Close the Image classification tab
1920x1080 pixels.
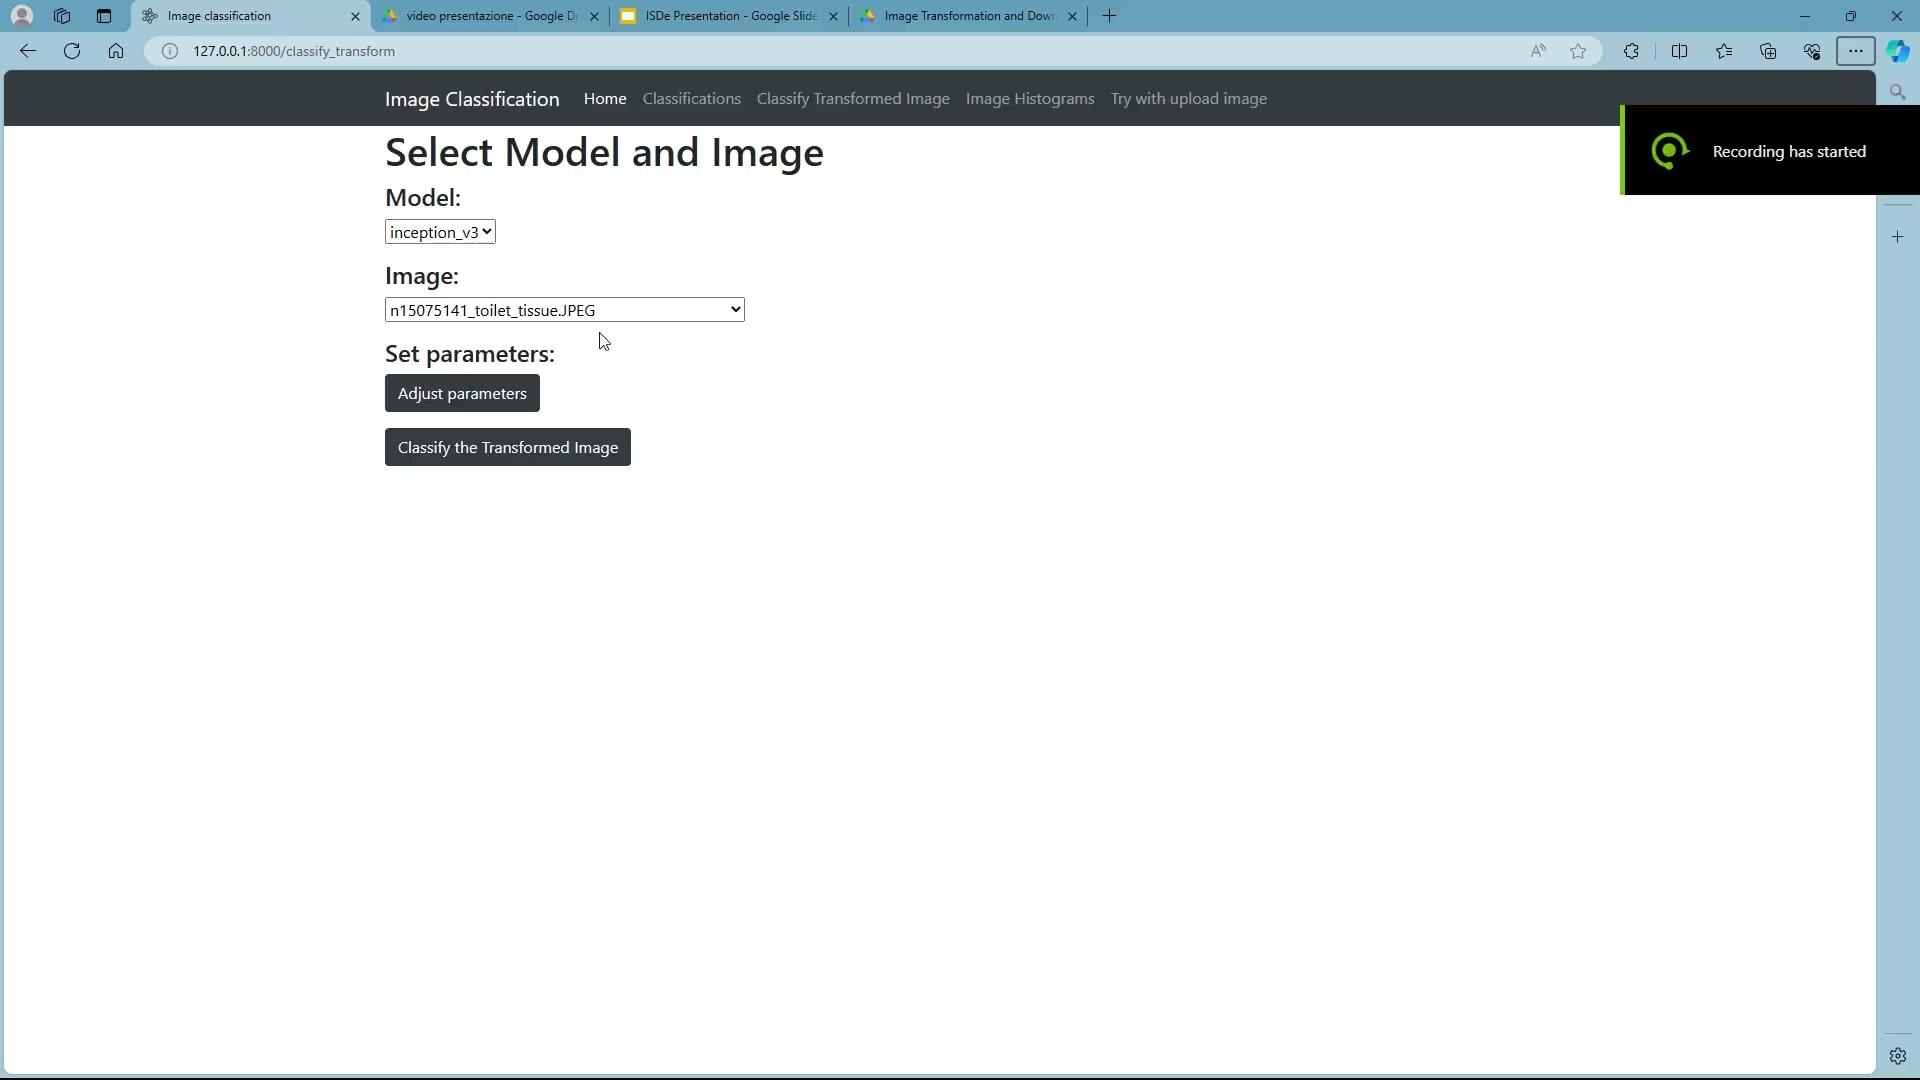[355, 16]
